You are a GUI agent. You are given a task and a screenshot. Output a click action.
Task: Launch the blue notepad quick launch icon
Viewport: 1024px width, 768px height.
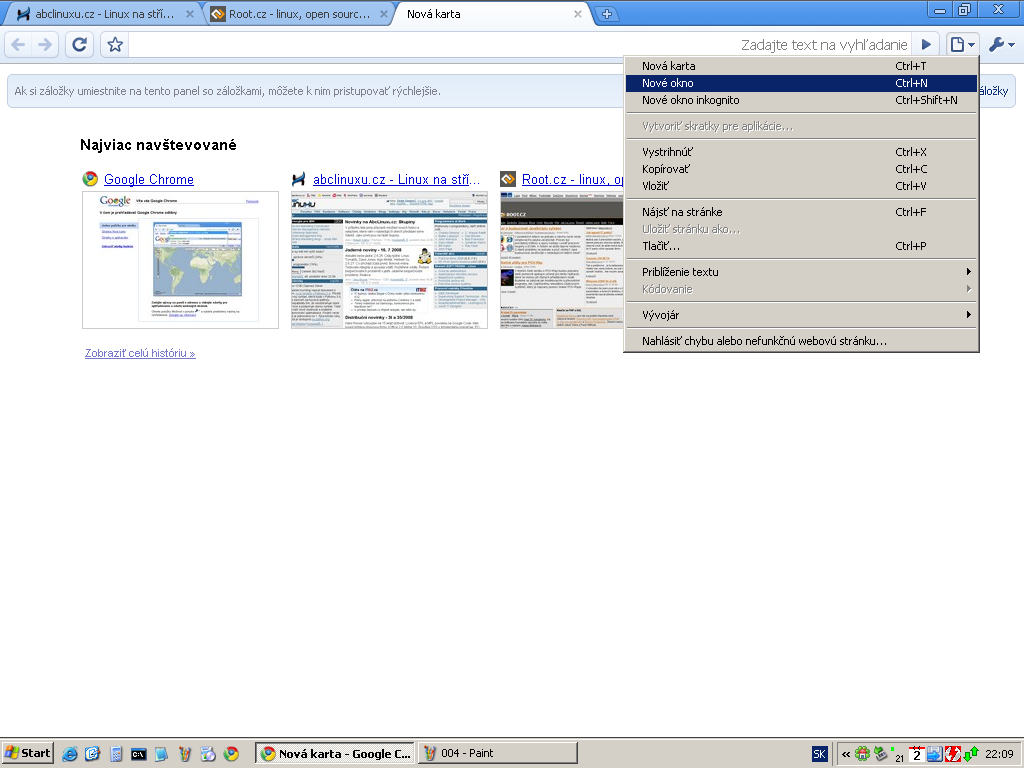click(x=161, y=754)
